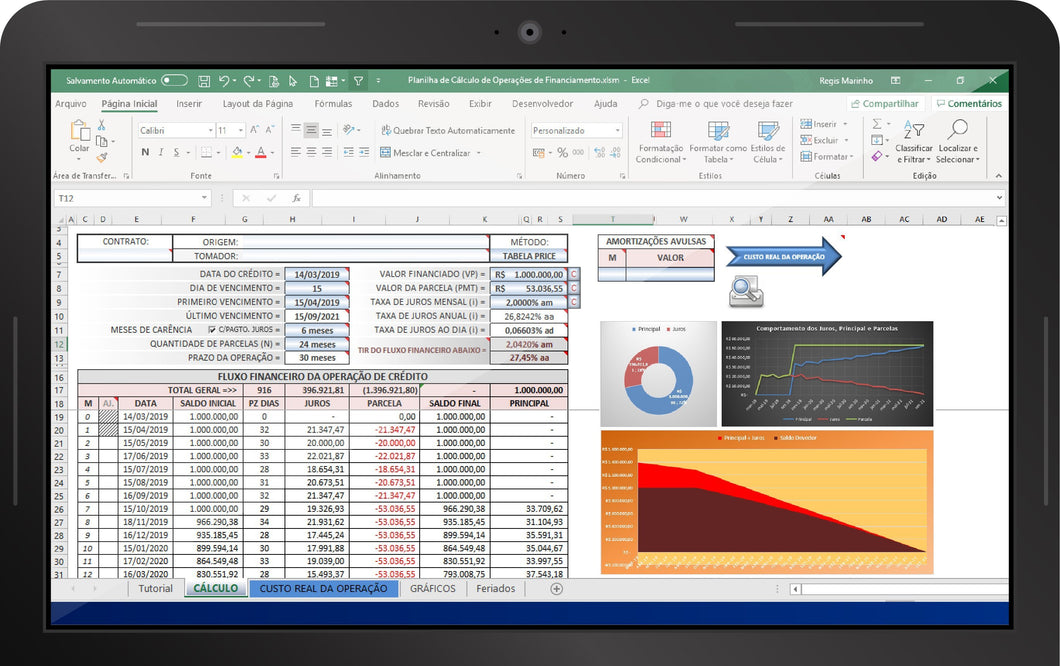Open the Desenvolvedor ribbon tab
The height and width of the screenshot is (666, 1060).
(542, 103)
